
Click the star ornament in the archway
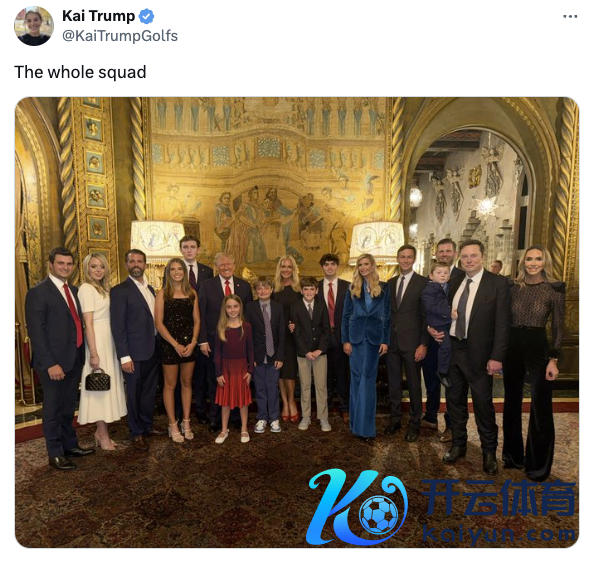click(486, 207)
